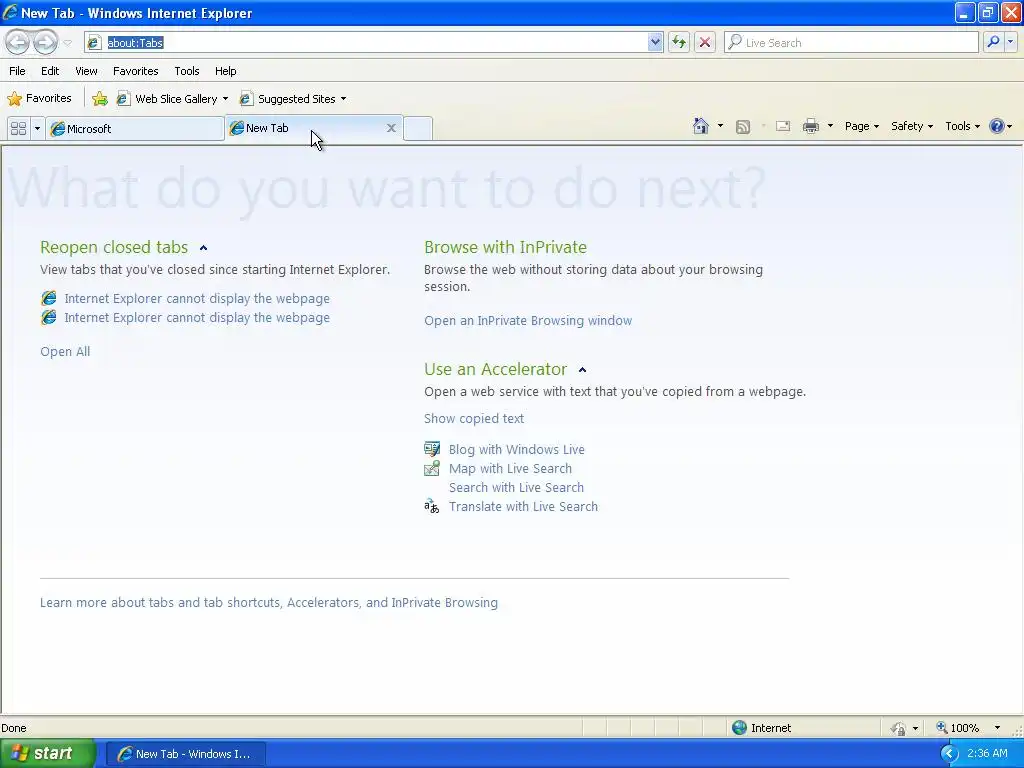
Task: Open the recent pages dropdown beside Forward
Action: click(x=67, y=43)
